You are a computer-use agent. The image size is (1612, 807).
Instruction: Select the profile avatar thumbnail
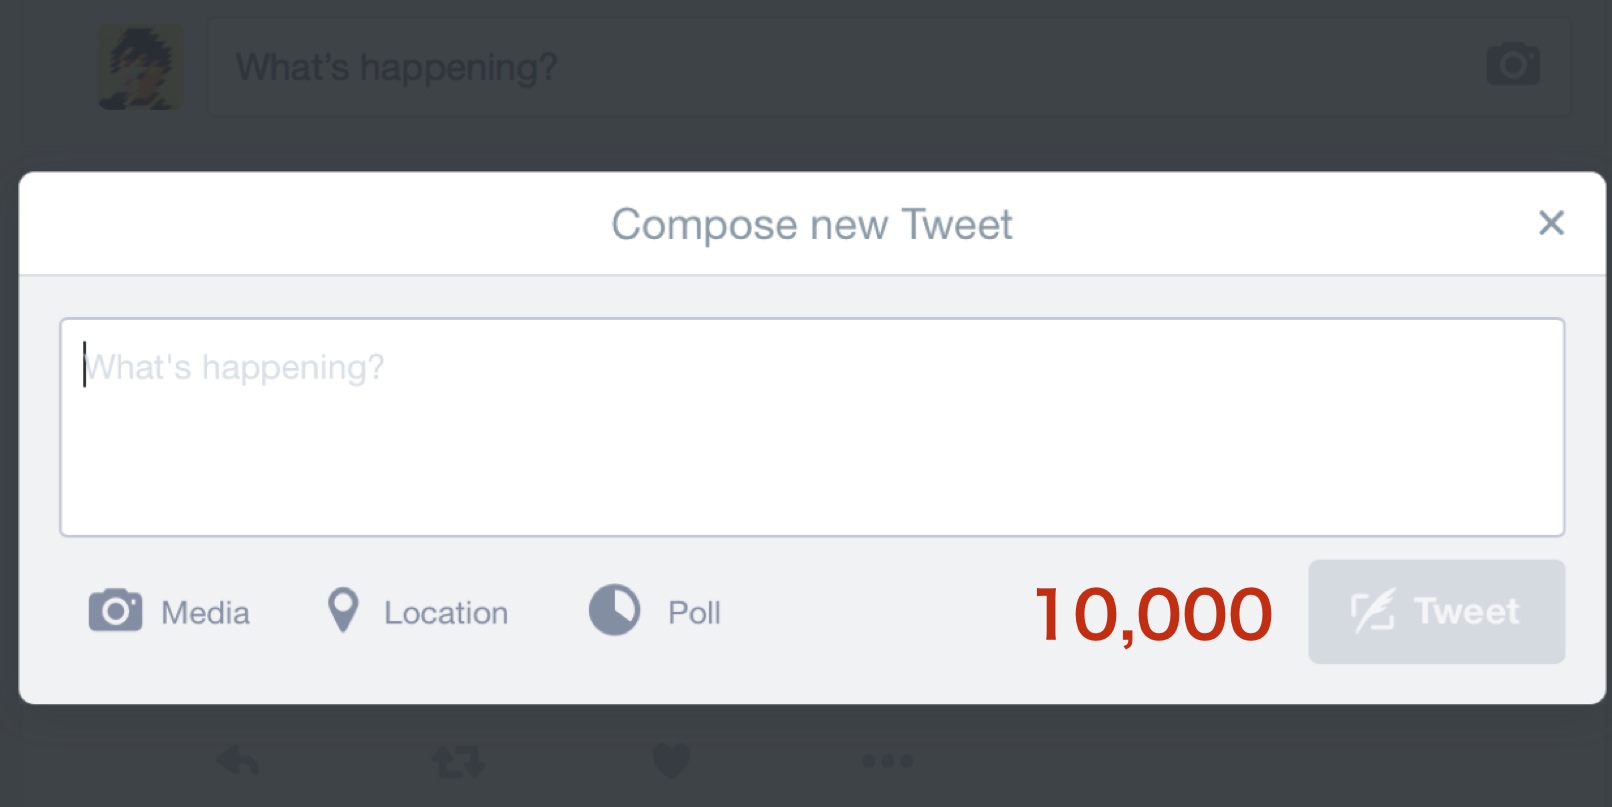143,66
